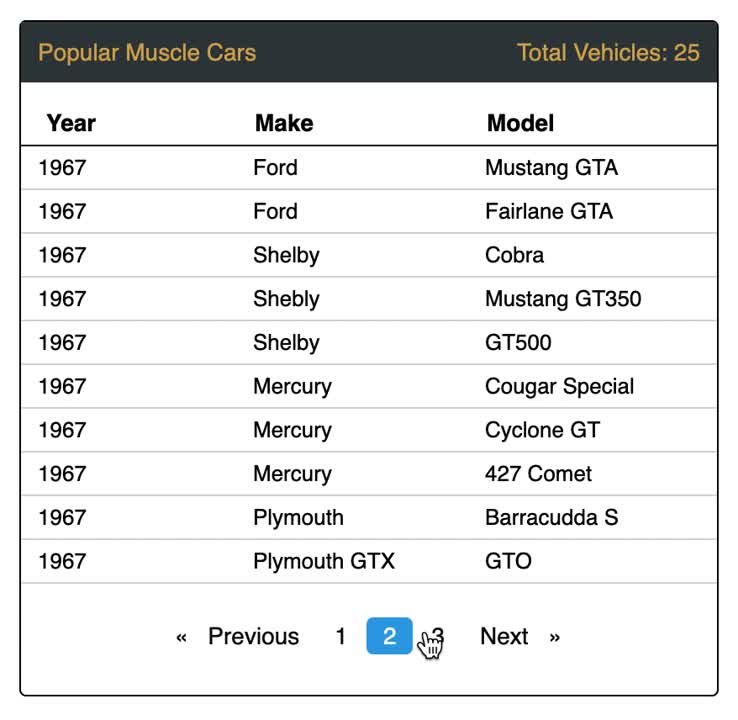Select the Fairlane GTA row
The width and height of the screenshot is (738, 720).
[x=369, y=211]
